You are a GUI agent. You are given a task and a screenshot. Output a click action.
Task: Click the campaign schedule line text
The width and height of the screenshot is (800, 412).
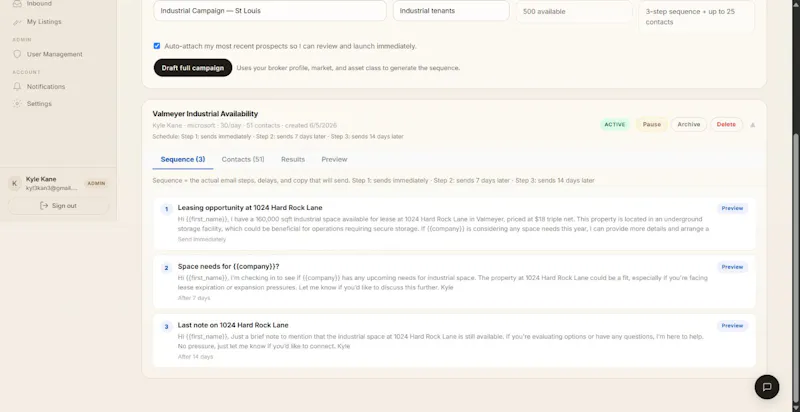(278, 137)
